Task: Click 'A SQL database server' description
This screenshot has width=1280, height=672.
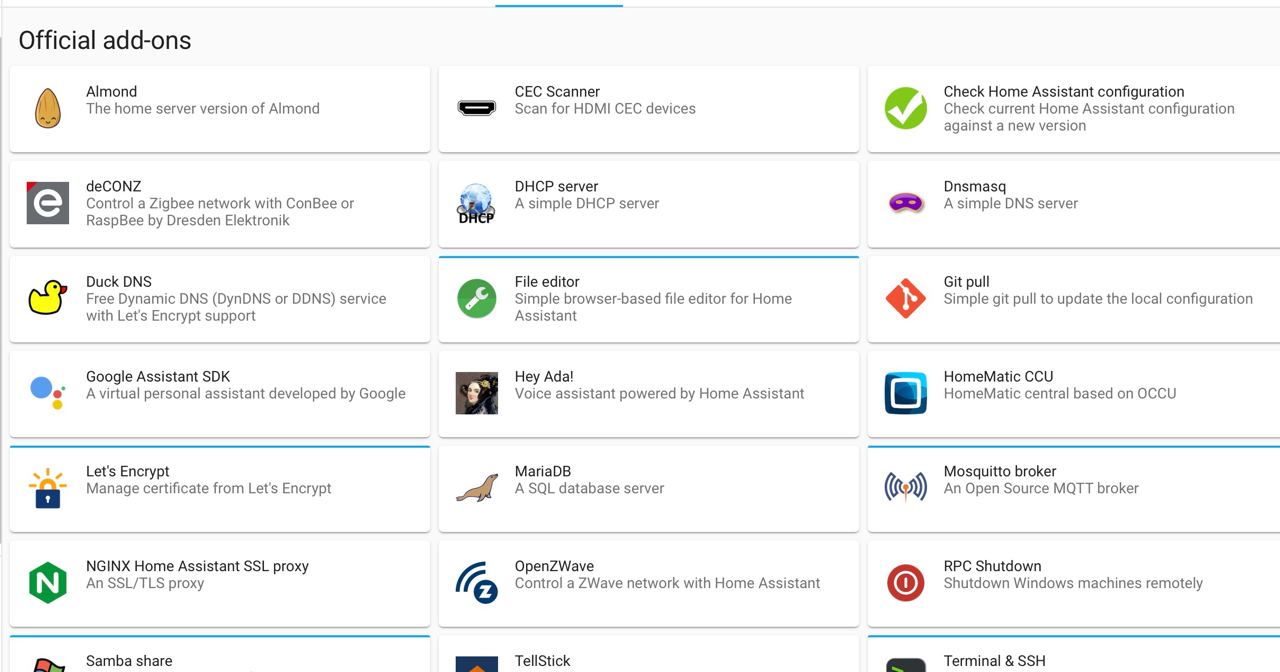Action: [589, 488]
